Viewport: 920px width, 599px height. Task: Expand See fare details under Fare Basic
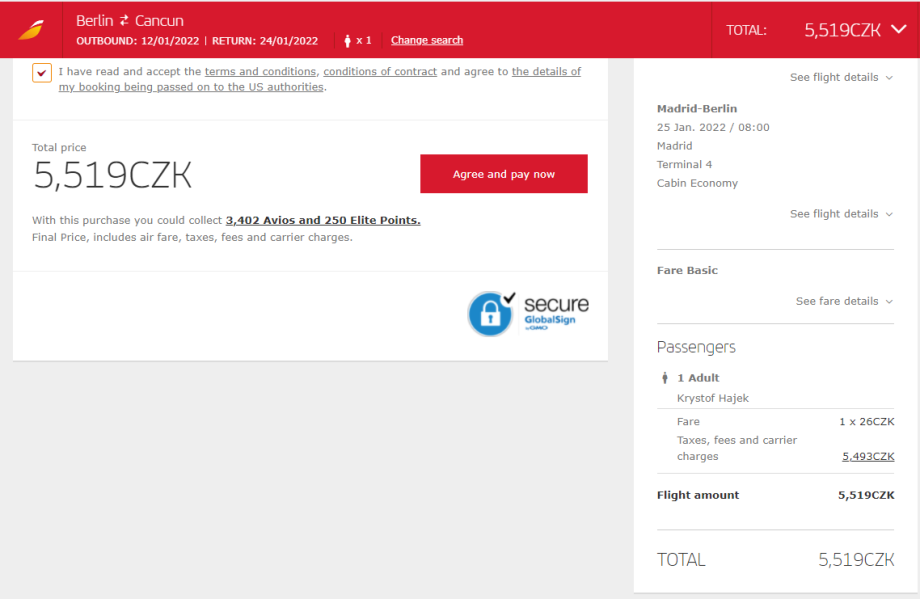[x=843, y=301]
